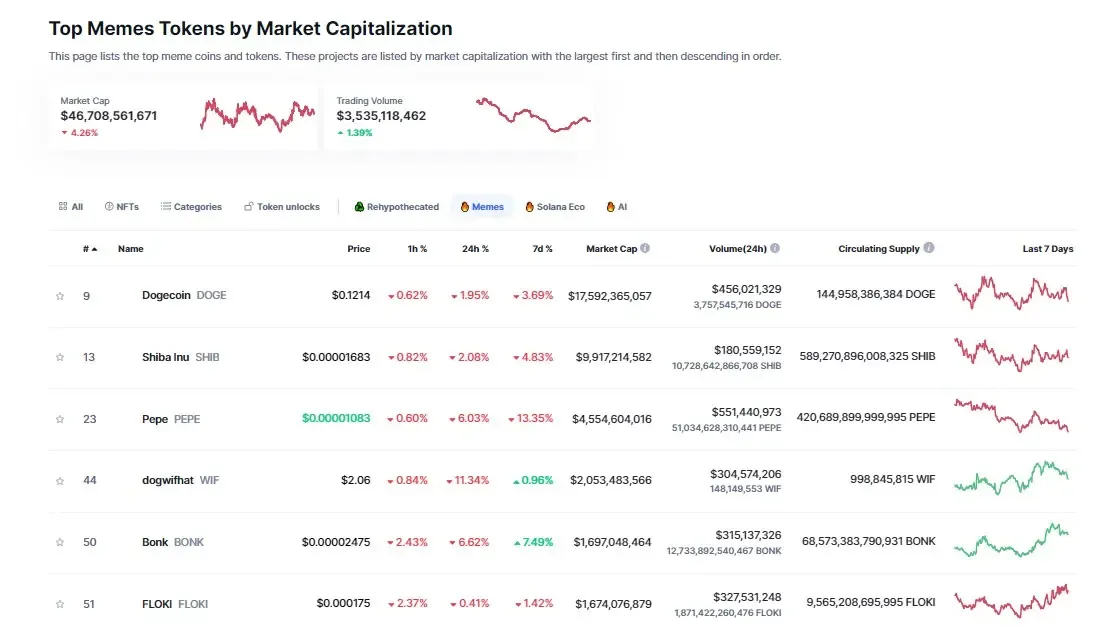Open the Solana Eco category
Image resolution: width=1114 pixels, height=627 pixels.
555,207
